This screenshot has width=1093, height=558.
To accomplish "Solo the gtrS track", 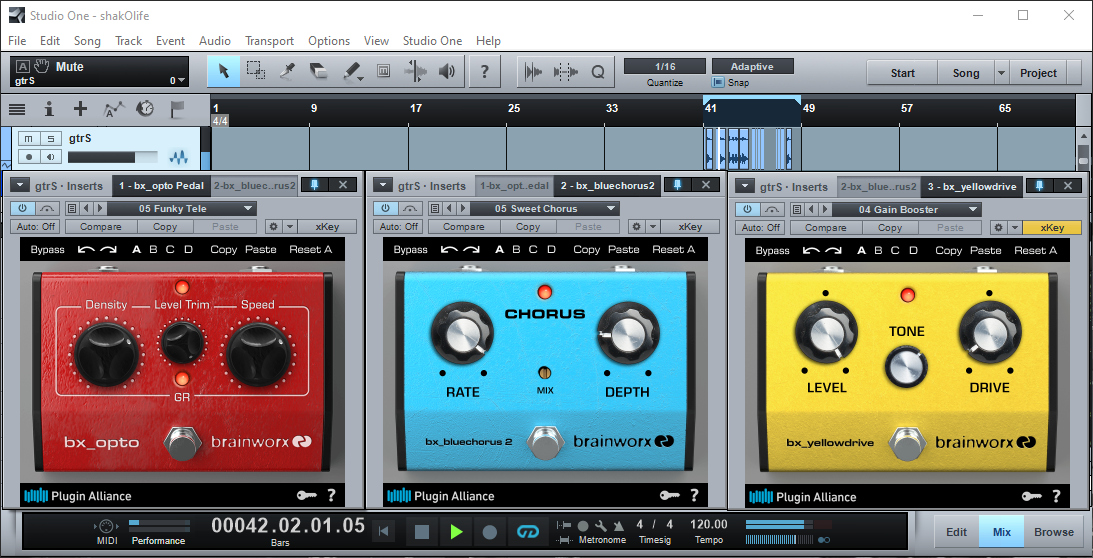I will 50,138.
